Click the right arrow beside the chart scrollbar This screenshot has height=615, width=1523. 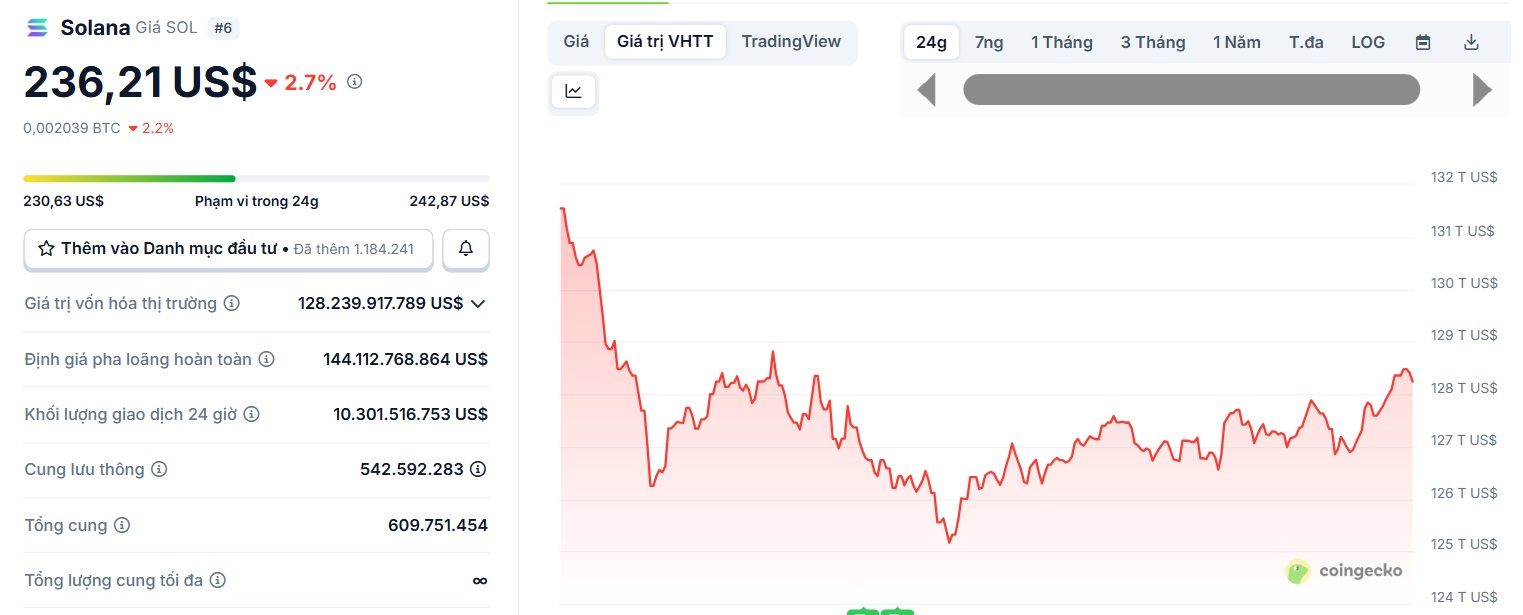click(x=1481, y=89)
